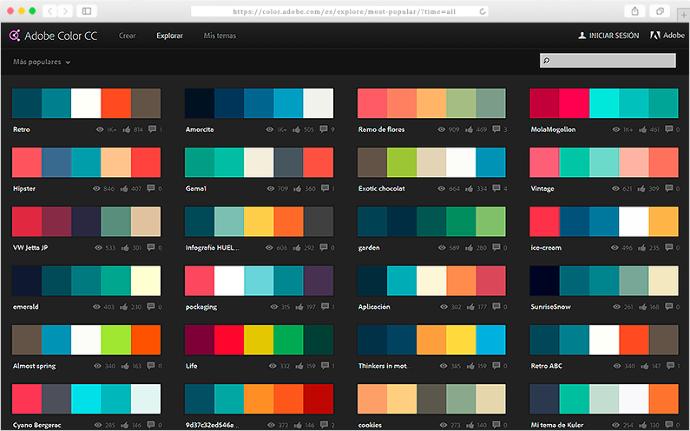The image size is (690, 431).
Task: Click the browser address bar
Action: (339, 11)
